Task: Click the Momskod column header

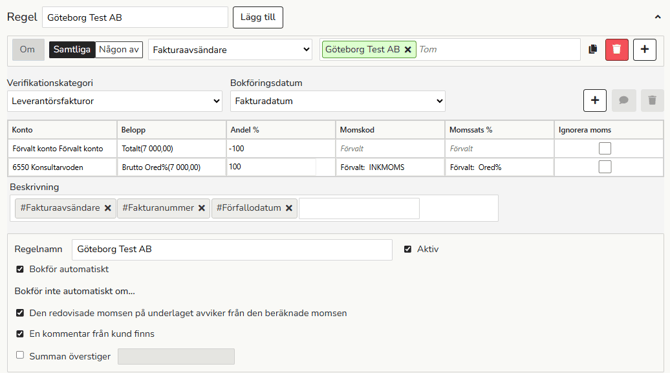Action: (x=390, y=130)
